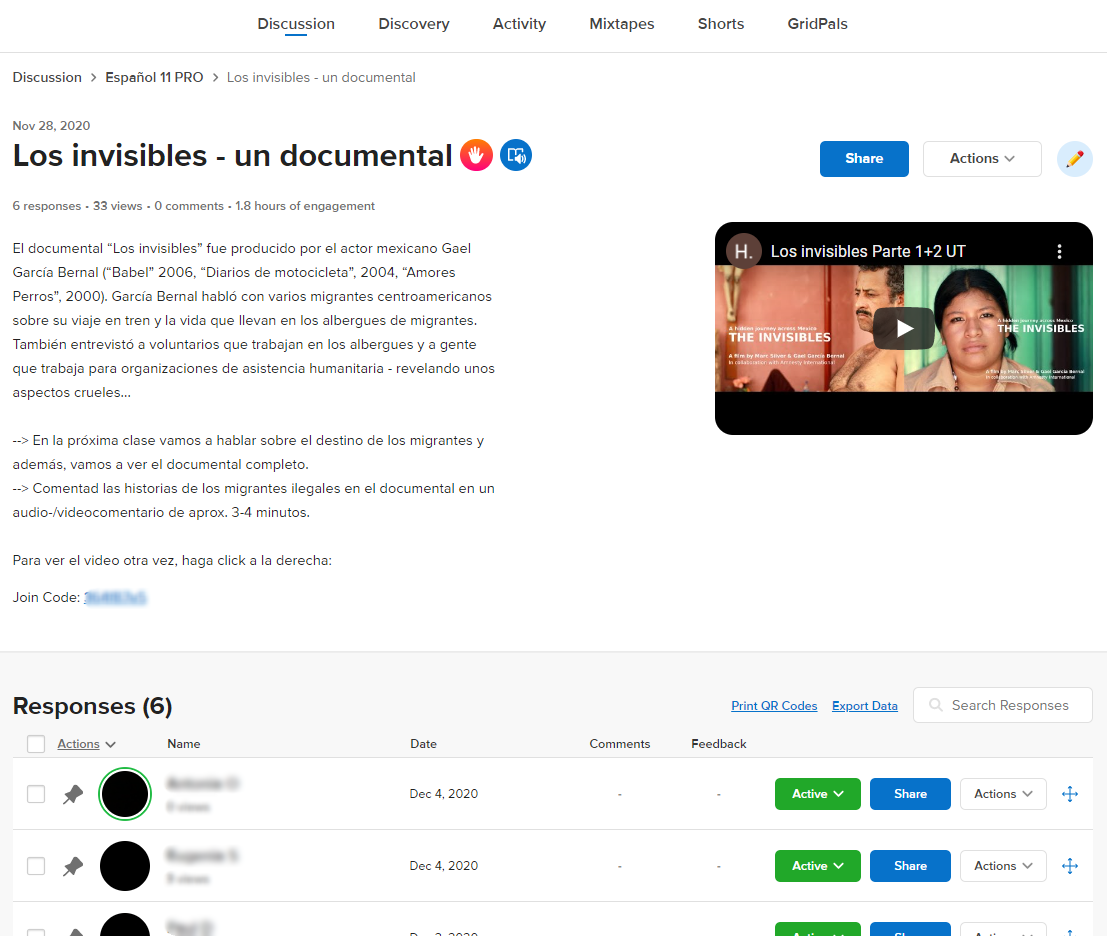Image resolution: width=1107 pixels, height=936 pixels.
Task: Play the Los invisibles video
Action: tap(903, 327)
